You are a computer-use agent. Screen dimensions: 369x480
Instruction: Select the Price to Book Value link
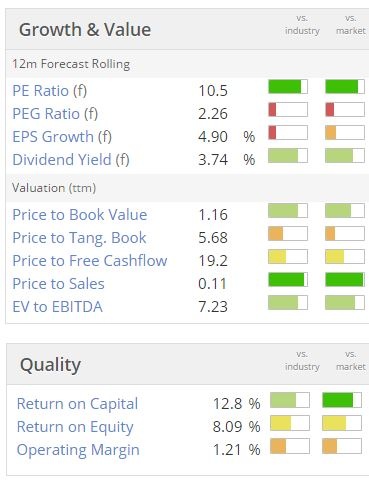pyautogui.click(x=80, y=215)
